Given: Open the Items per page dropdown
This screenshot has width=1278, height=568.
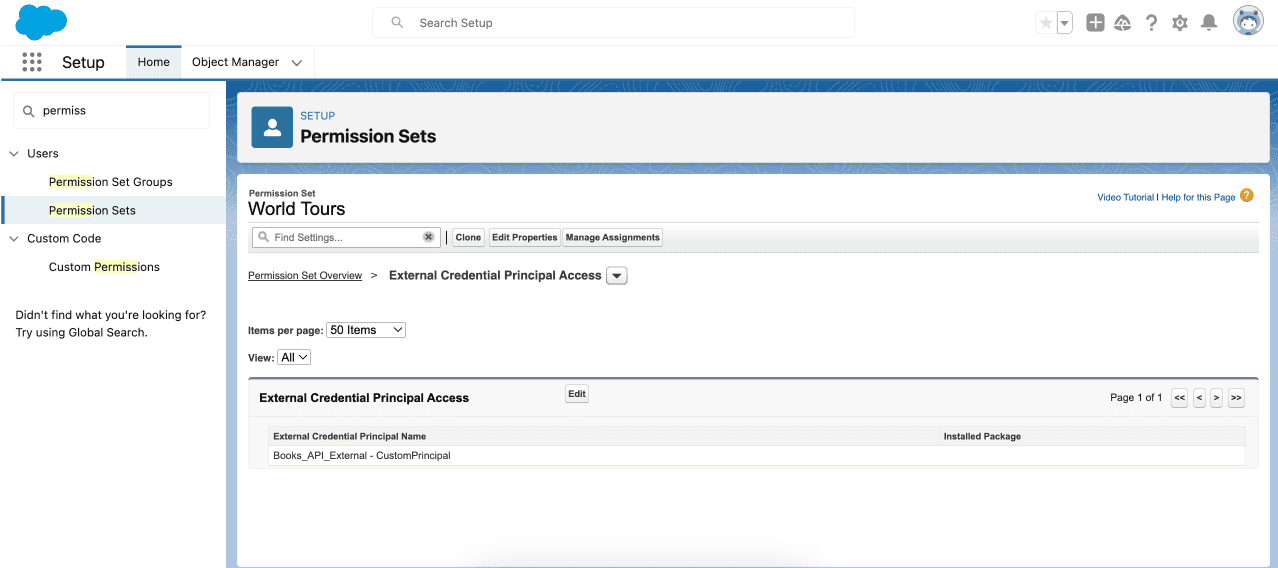Looking at the screenshot, I should [366, 330].
